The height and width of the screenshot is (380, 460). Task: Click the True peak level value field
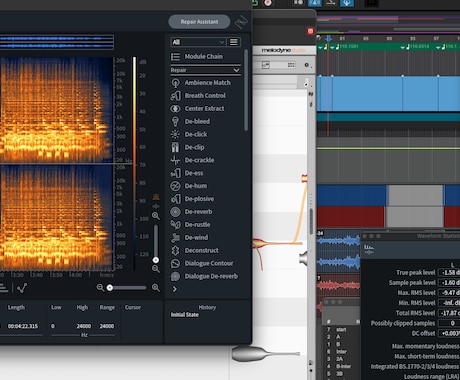click(449, 273)
